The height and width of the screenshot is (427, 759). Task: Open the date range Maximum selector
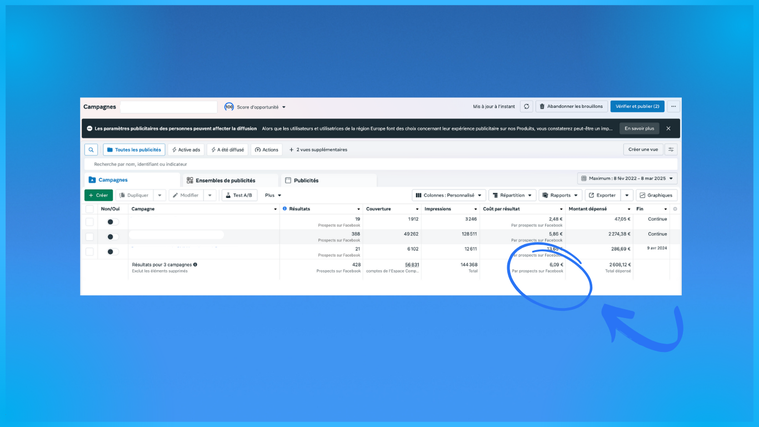tap(627, 178)
